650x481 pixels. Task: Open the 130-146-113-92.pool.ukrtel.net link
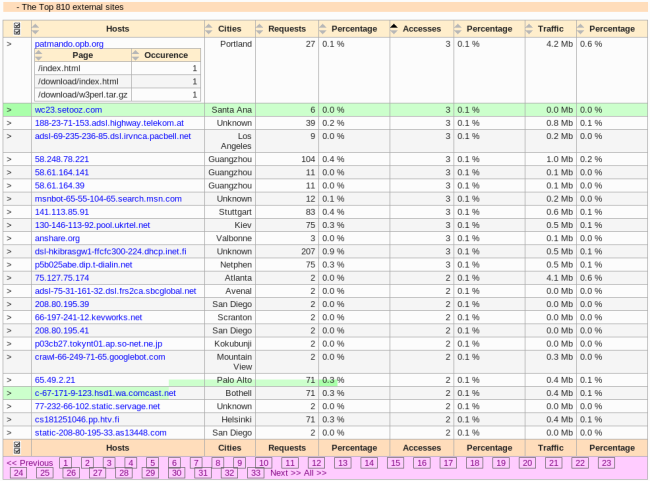pos(92,225)
